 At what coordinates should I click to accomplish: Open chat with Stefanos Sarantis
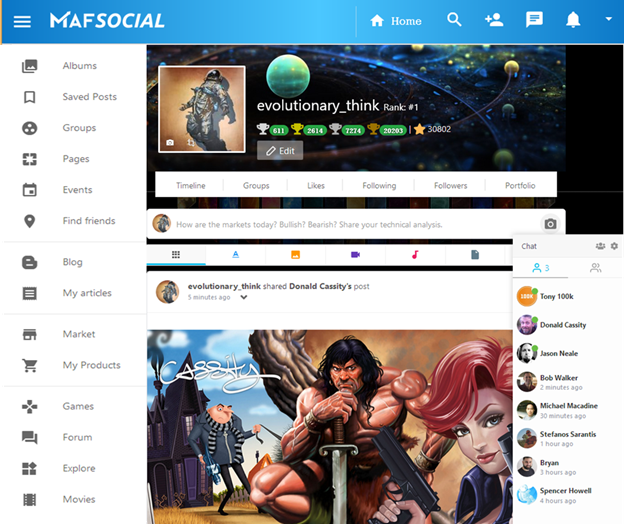pos(567,438)
